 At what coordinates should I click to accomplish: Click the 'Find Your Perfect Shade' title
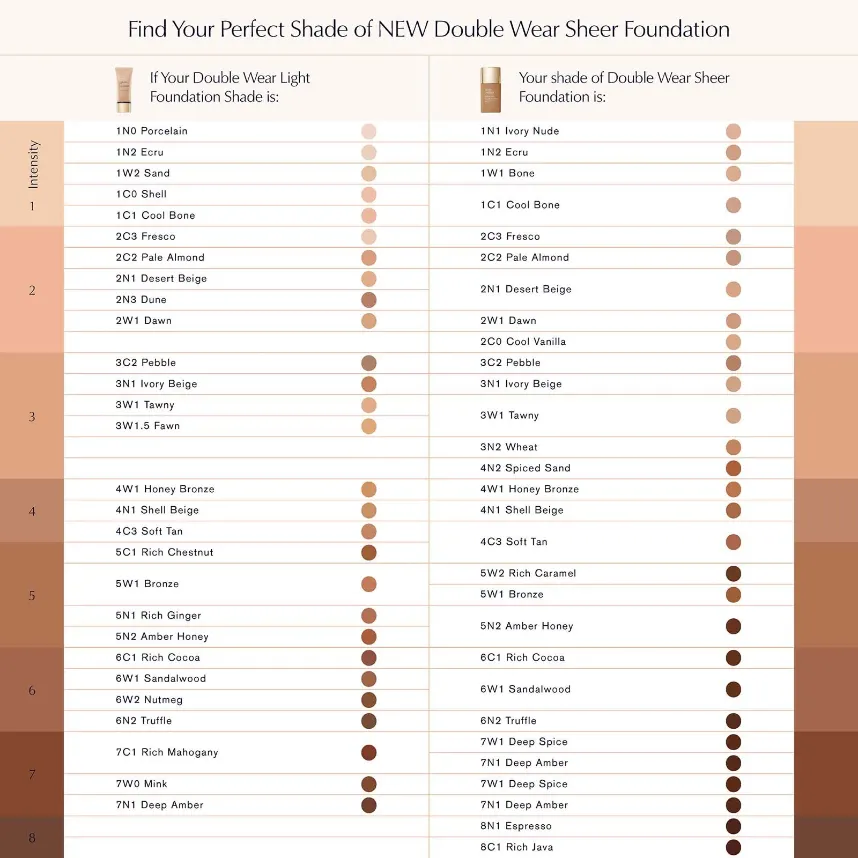[429, 29]
